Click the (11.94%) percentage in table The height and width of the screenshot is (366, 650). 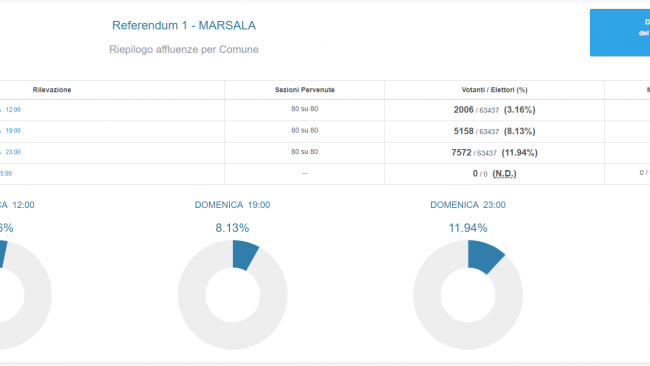coord(519,153)
